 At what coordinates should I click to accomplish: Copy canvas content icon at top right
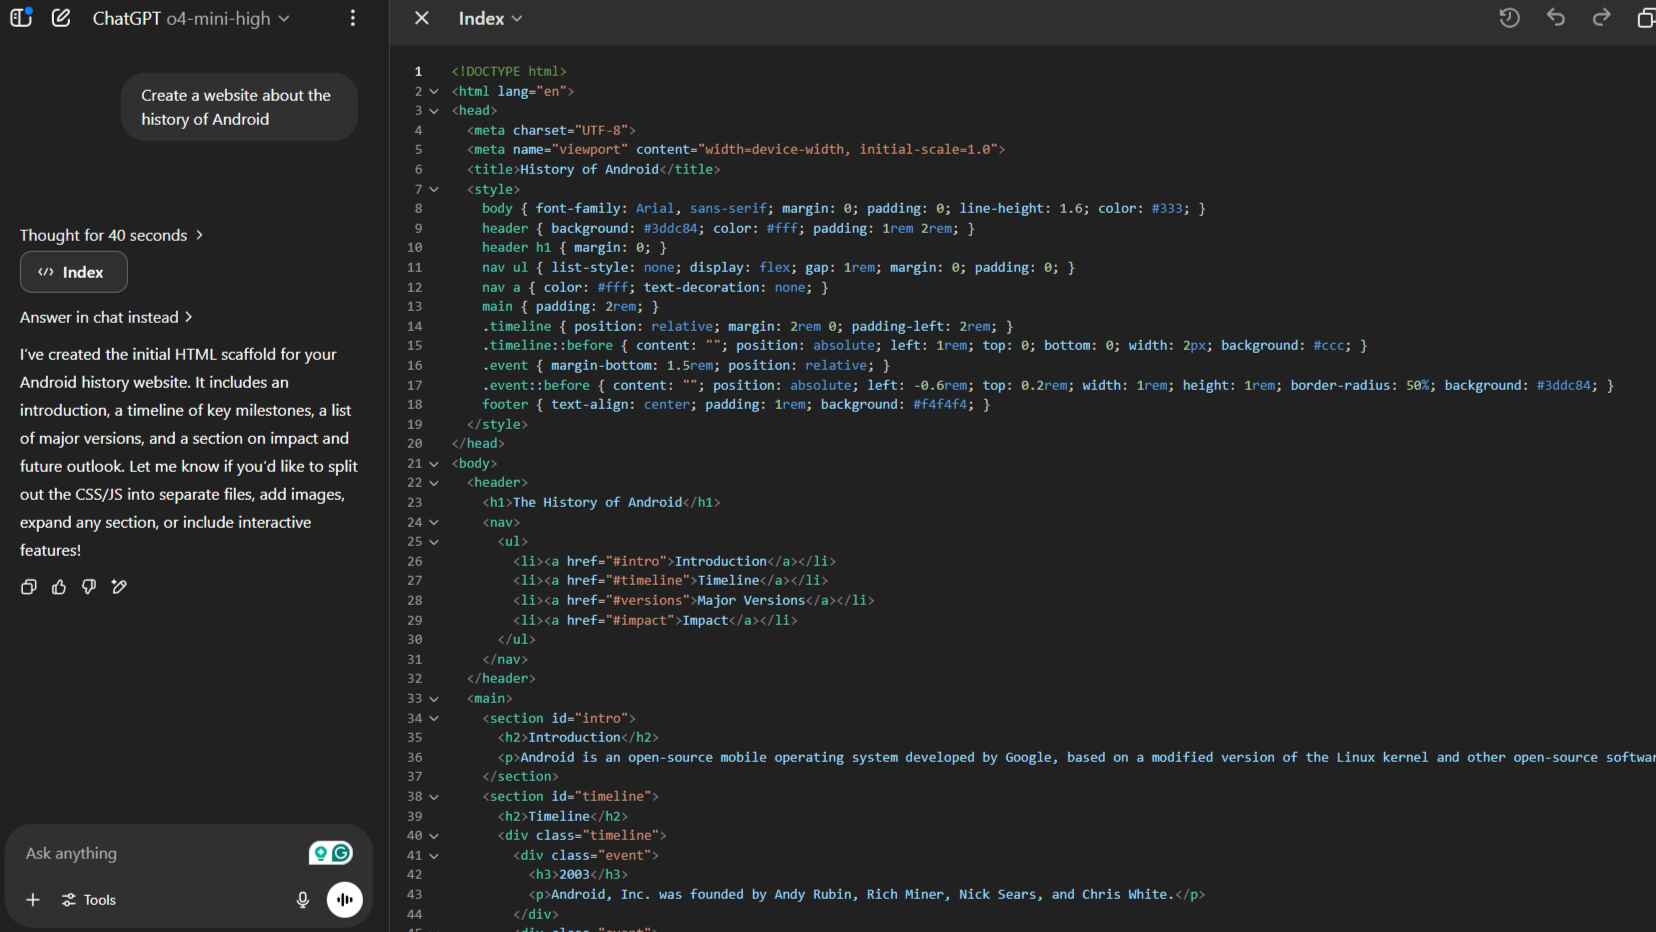(1646, 18)
